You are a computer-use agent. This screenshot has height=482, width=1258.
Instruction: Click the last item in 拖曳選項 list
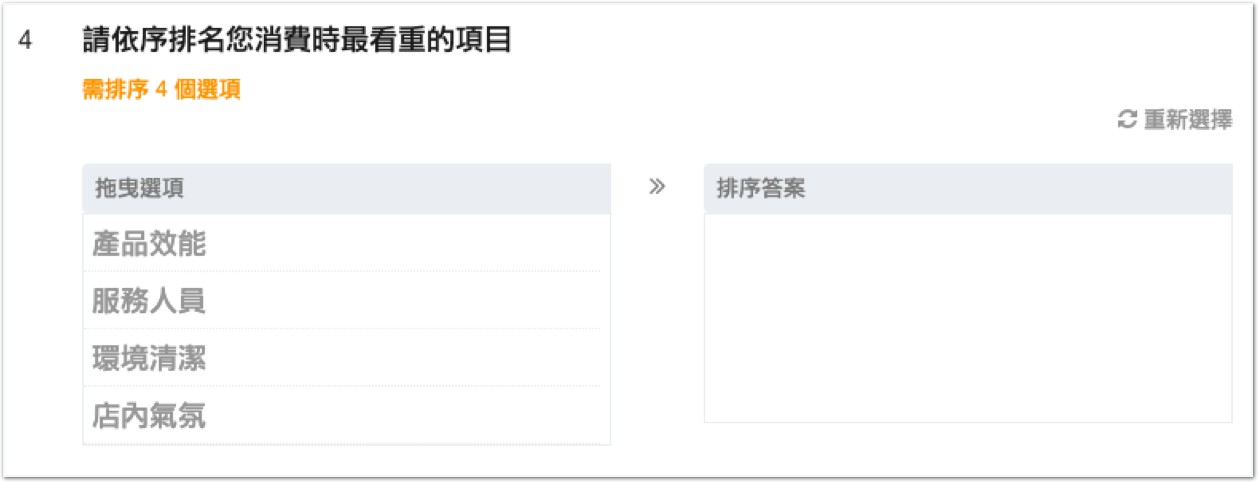149,416
